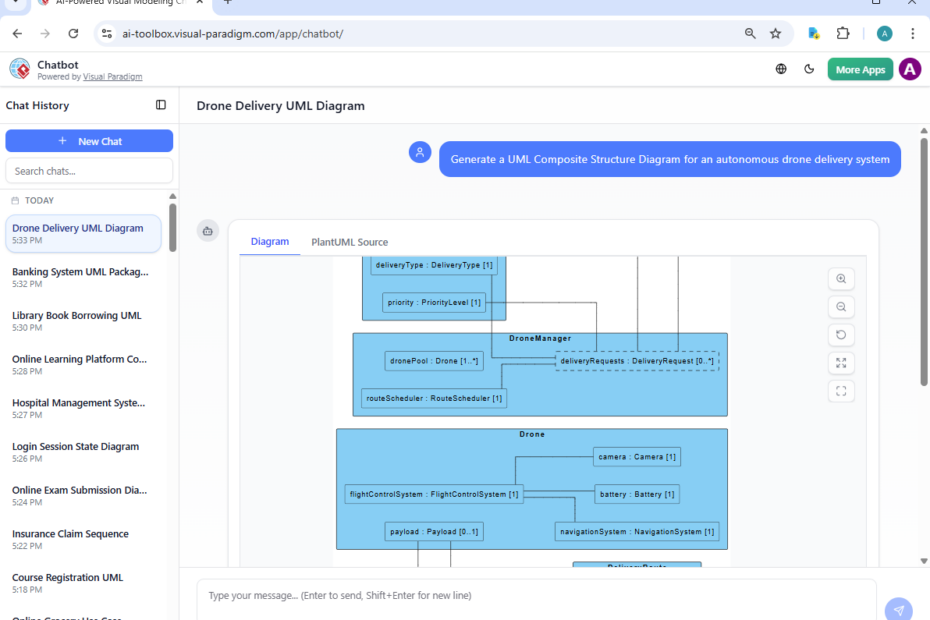930x620 pixels.
Task: Bookmark this page with the star icon
Action: [776, 33]
